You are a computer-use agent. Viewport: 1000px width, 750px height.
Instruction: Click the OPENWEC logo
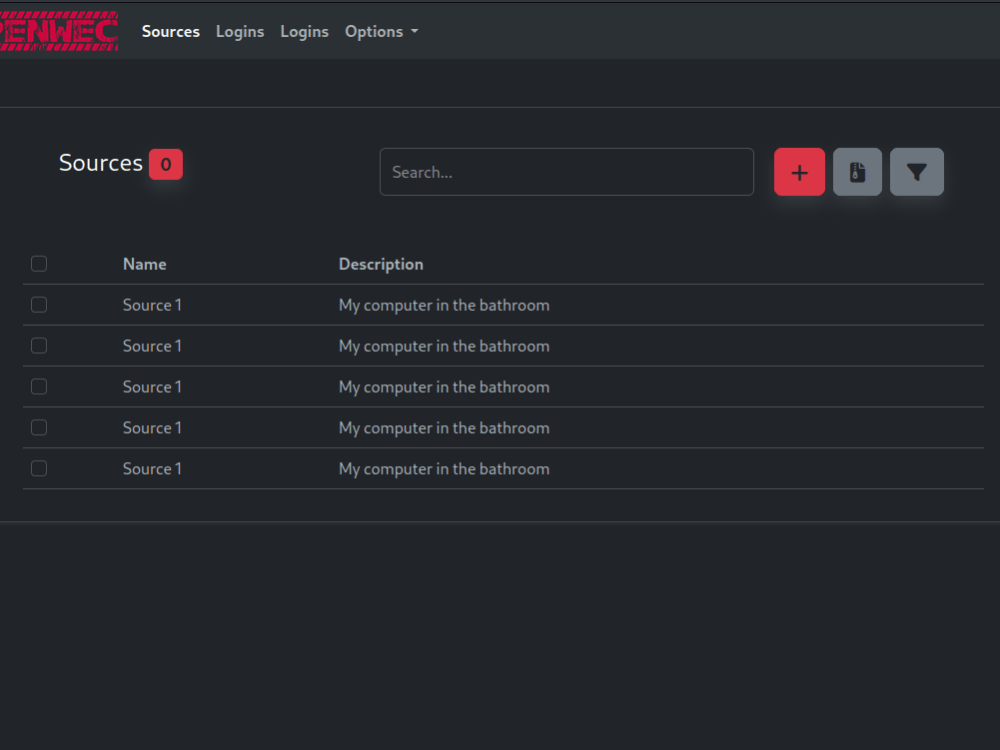click(x=59, y=31)
